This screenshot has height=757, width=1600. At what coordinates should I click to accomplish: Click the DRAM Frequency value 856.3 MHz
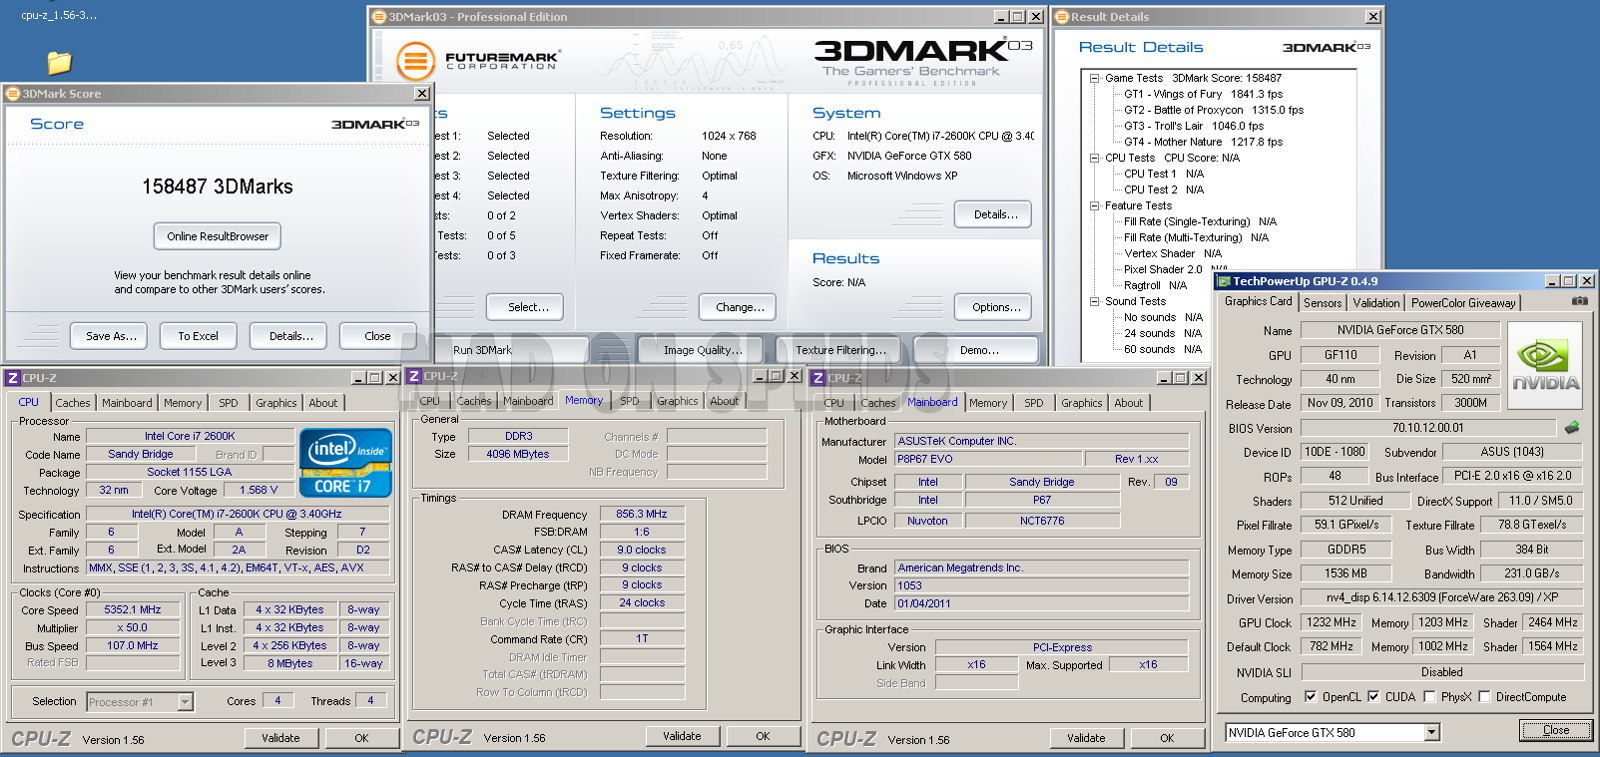click(x=642, y=514)
